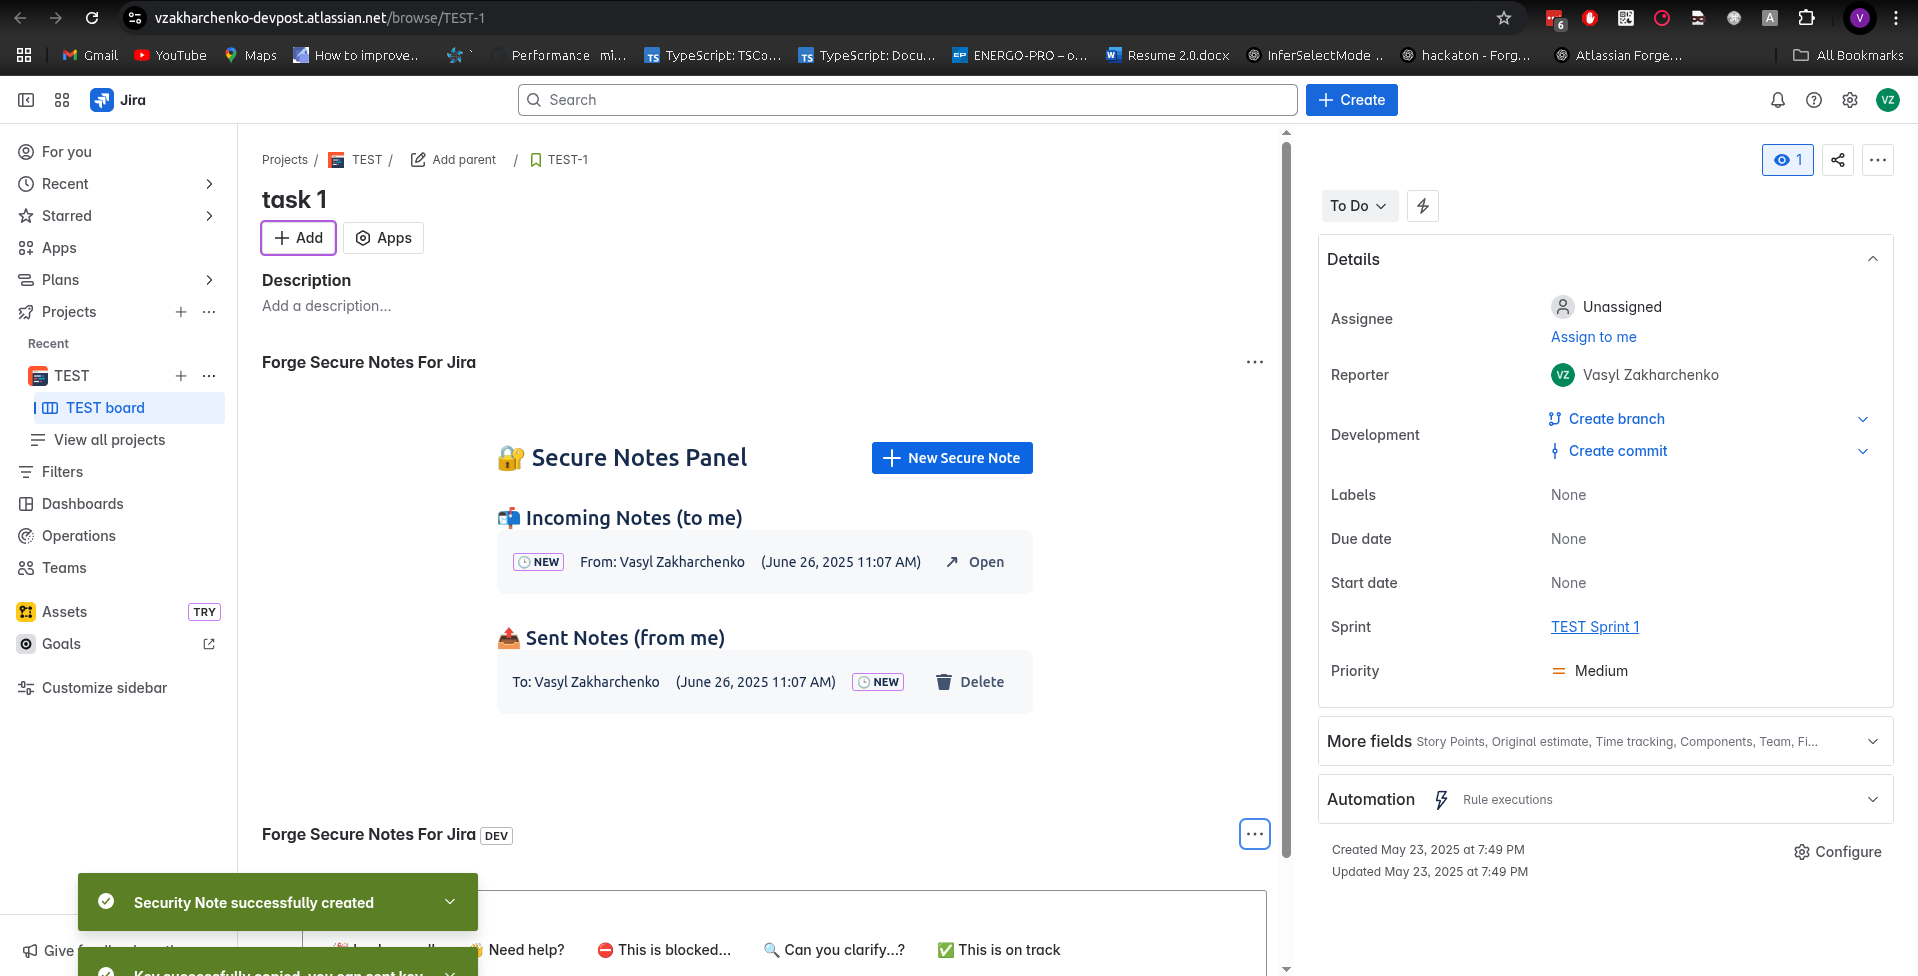
Task: Click the Add button under task title
Action: [x=298, y=238]
